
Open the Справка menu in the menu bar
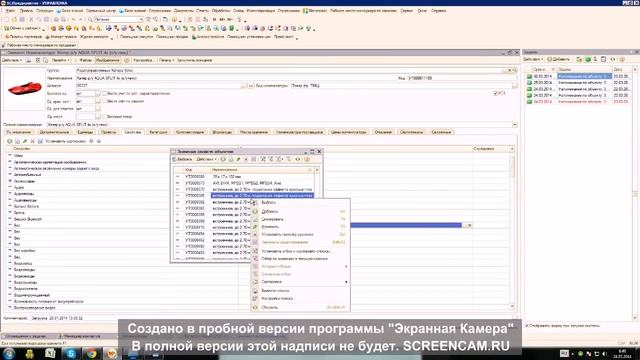[438, 11]
